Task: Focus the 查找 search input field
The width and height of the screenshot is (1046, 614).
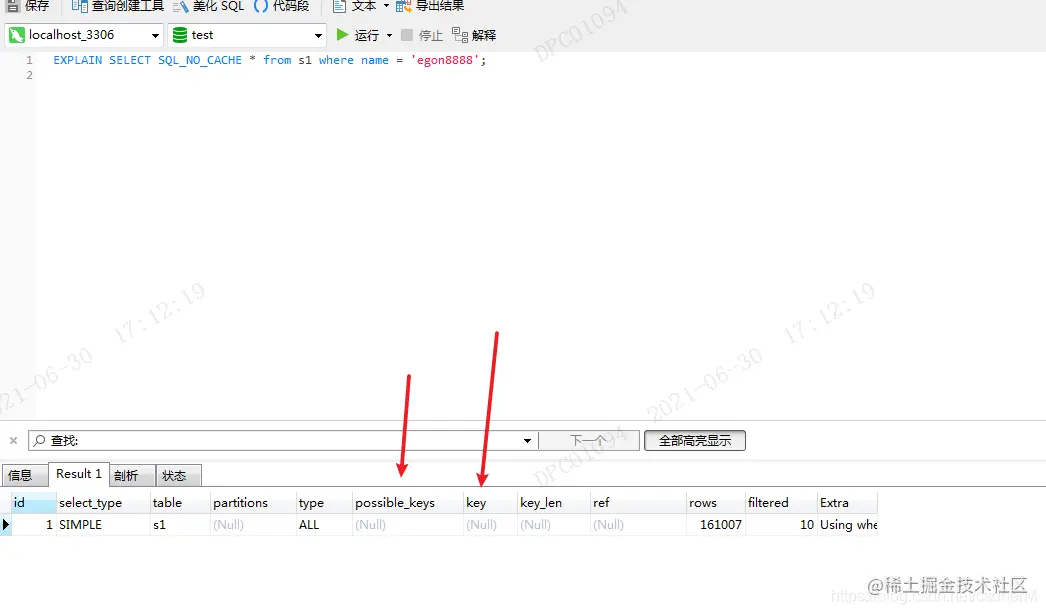Action: point(284,440)
